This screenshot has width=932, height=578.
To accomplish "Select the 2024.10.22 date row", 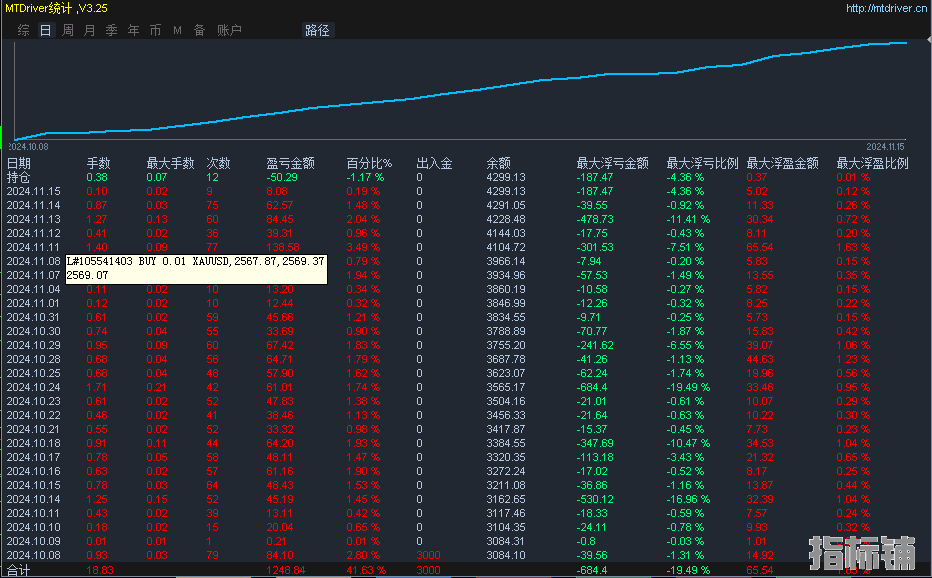I will click(33, 415).
